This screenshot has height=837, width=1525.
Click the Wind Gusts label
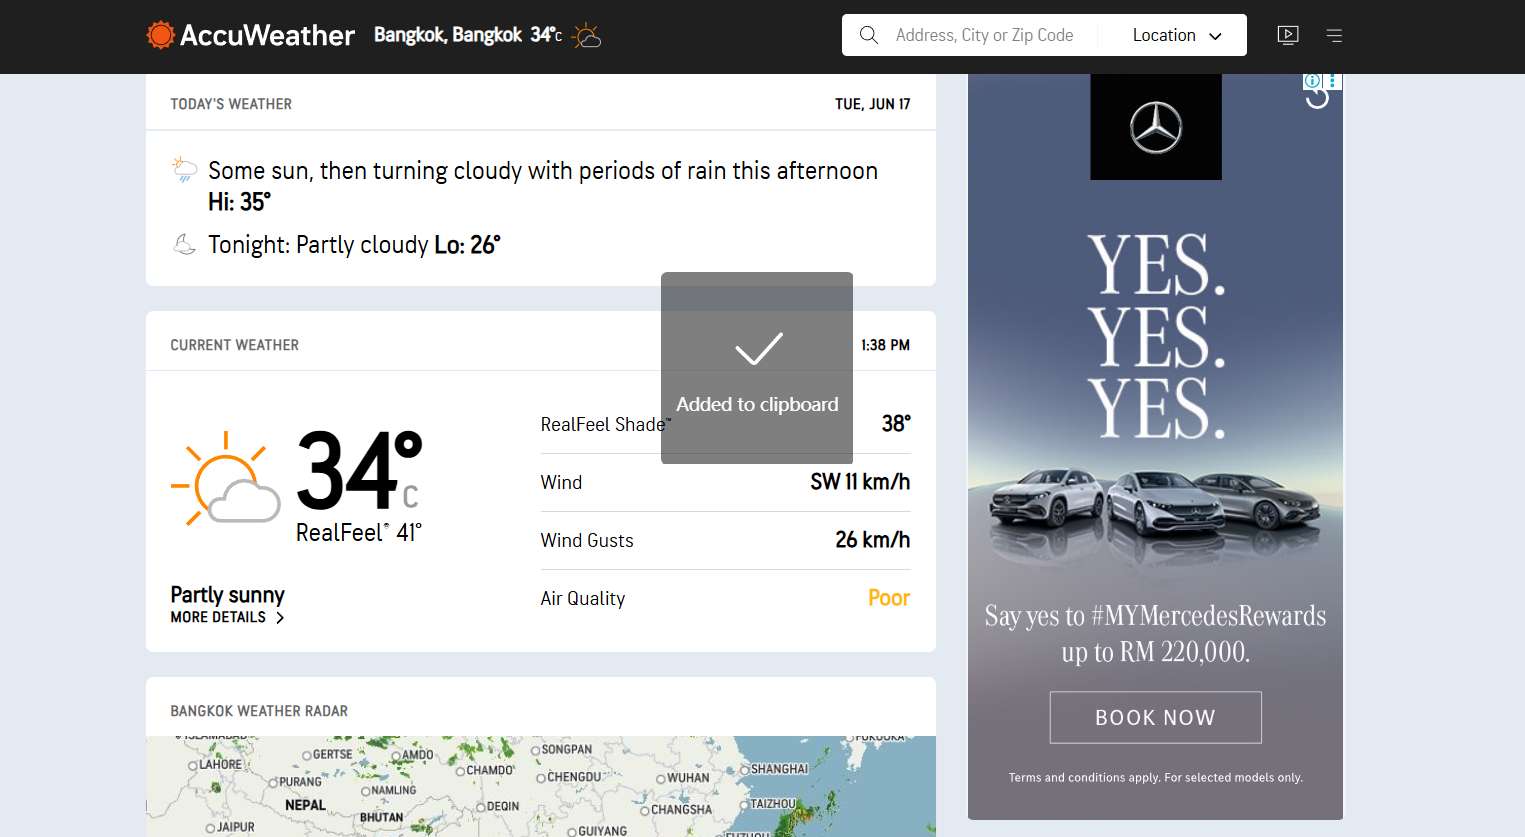click(587, 540)
